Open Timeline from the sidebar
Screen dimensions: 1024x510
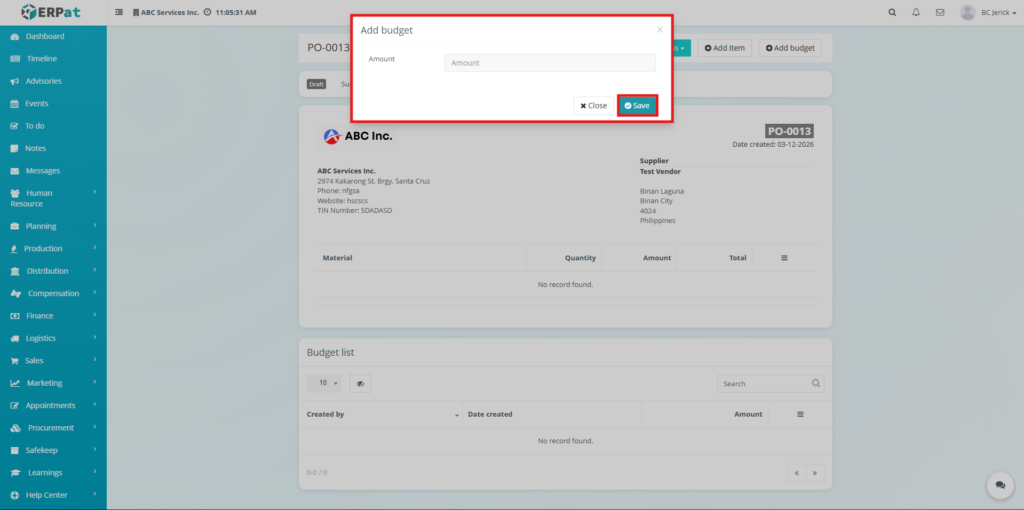coord(41,59)
